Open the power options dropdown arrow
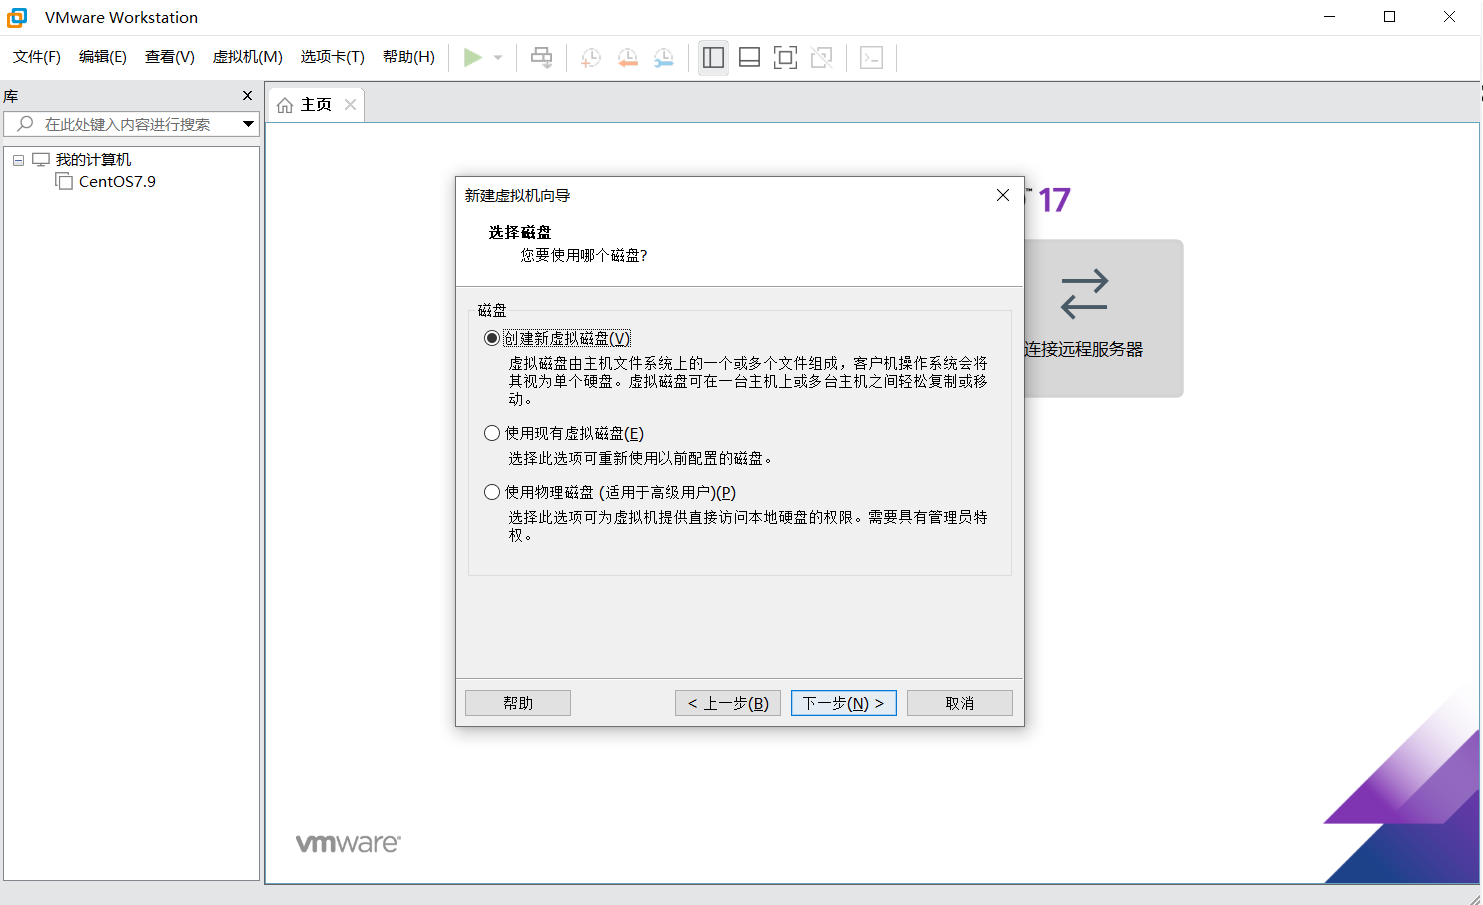The width and height of the screenshot is (1483, 905). 498,58
